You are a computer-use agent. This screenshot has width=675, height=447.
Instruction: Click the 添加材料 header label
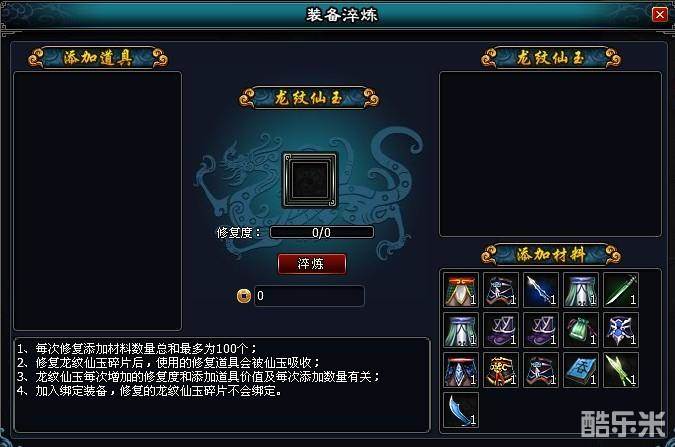[x=551, y=255]
